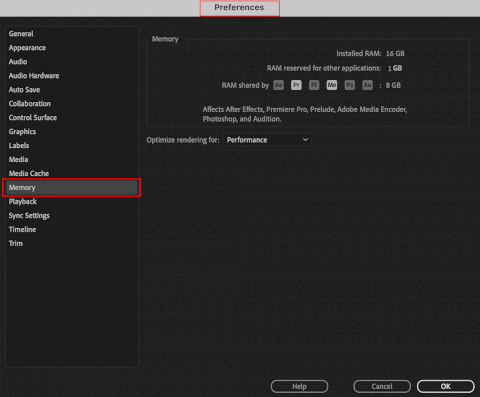Open Media Cache preferences
The height and width of the screenshot is (397, 480).
click(29, 173)
